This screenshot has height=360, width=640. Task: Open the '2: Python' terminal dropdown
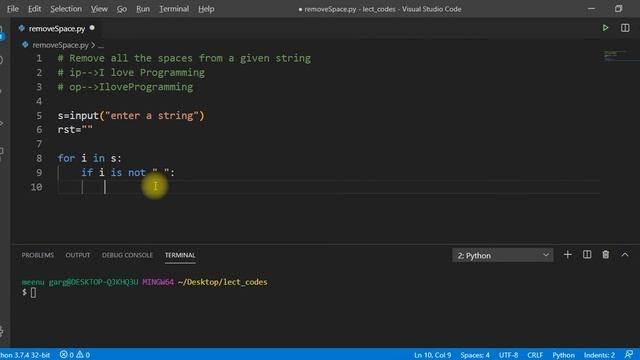(502, 255)
